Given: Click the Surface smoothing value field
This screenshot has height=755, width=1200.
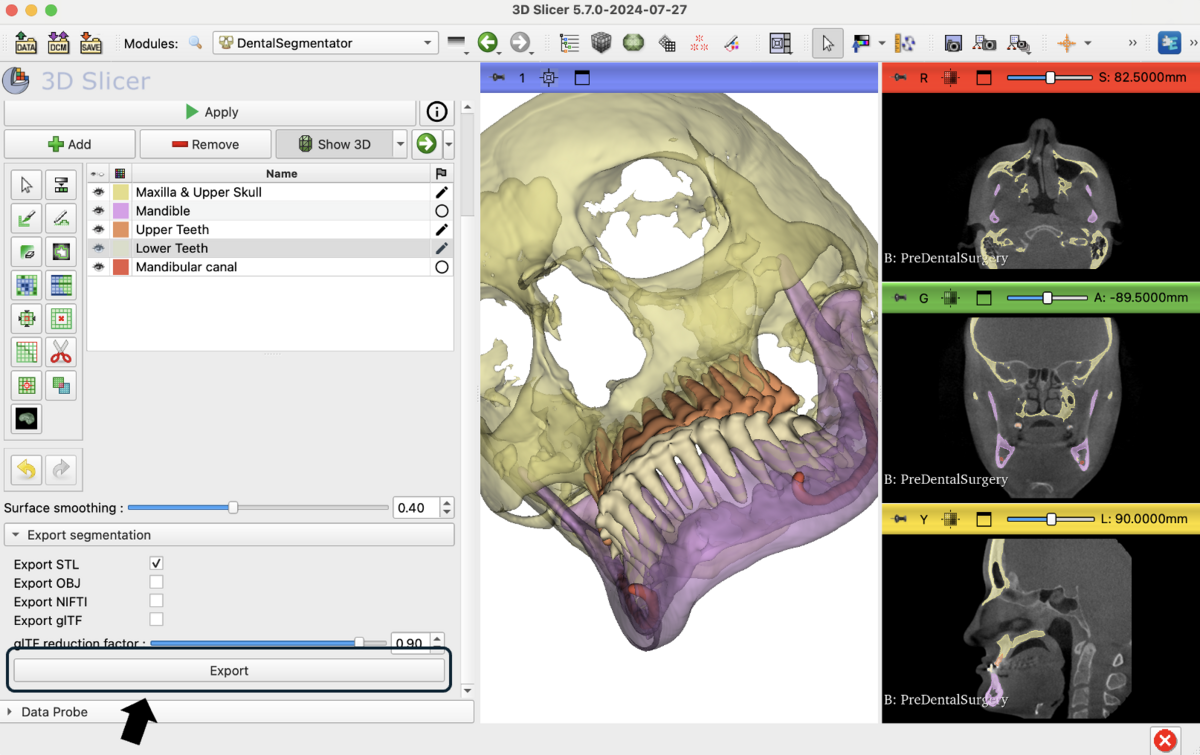Looking at the screenshot, I should tap(416, 508).
